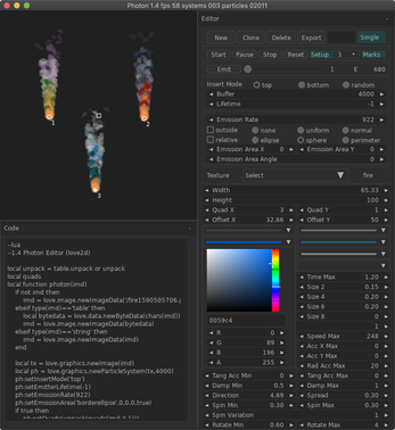Increase the B color value
395x430 pixels.
click(x=282, y=352)
